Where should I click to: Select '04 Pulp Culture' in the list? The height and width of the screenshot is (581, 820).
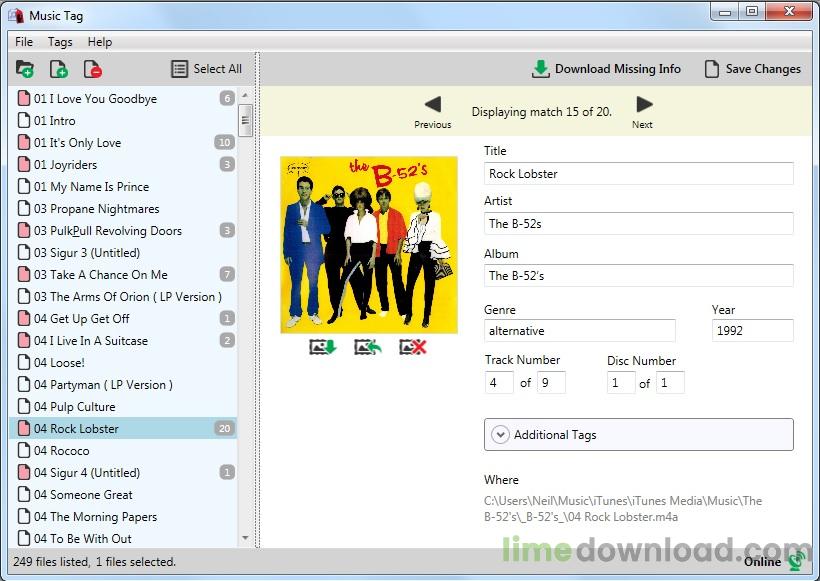(x=123, y=406)
